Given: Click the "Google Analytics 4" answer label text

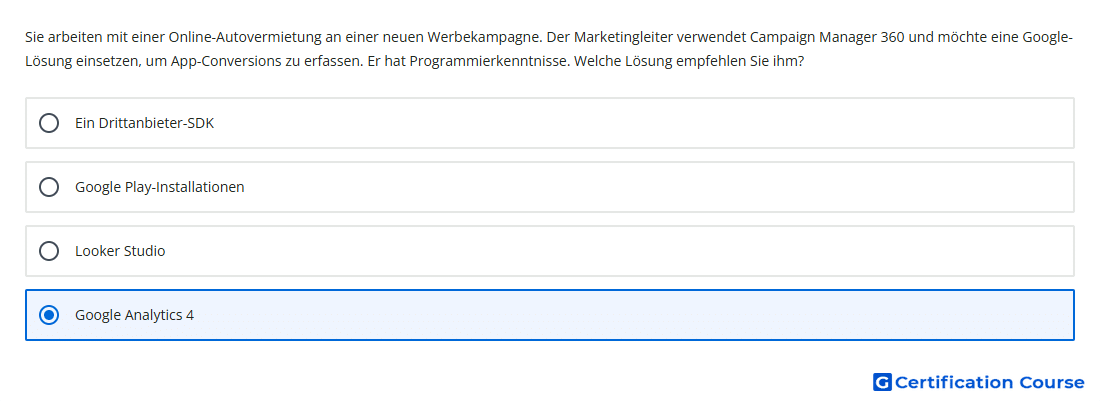Looking at the screenshot, I should (135, 315).
